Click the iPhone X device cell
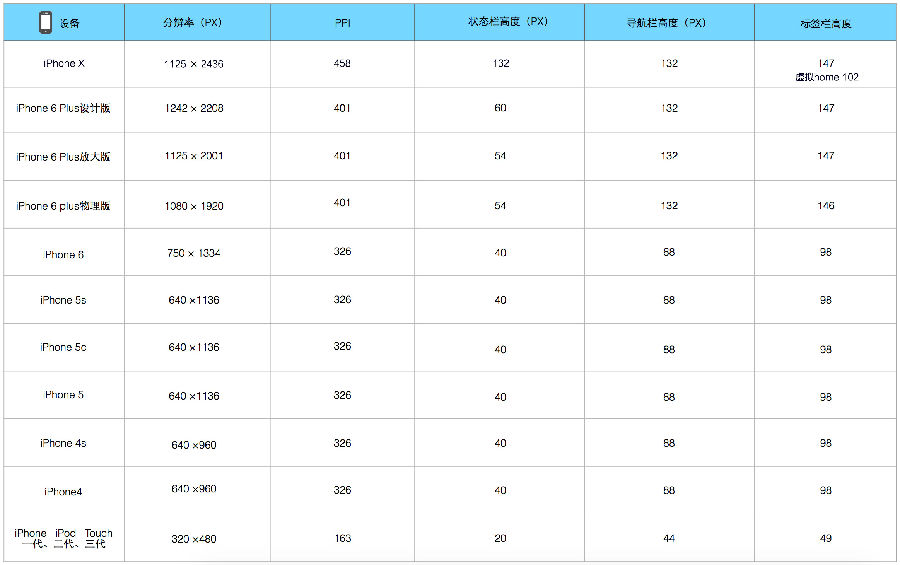 click(x=63, y=63)
